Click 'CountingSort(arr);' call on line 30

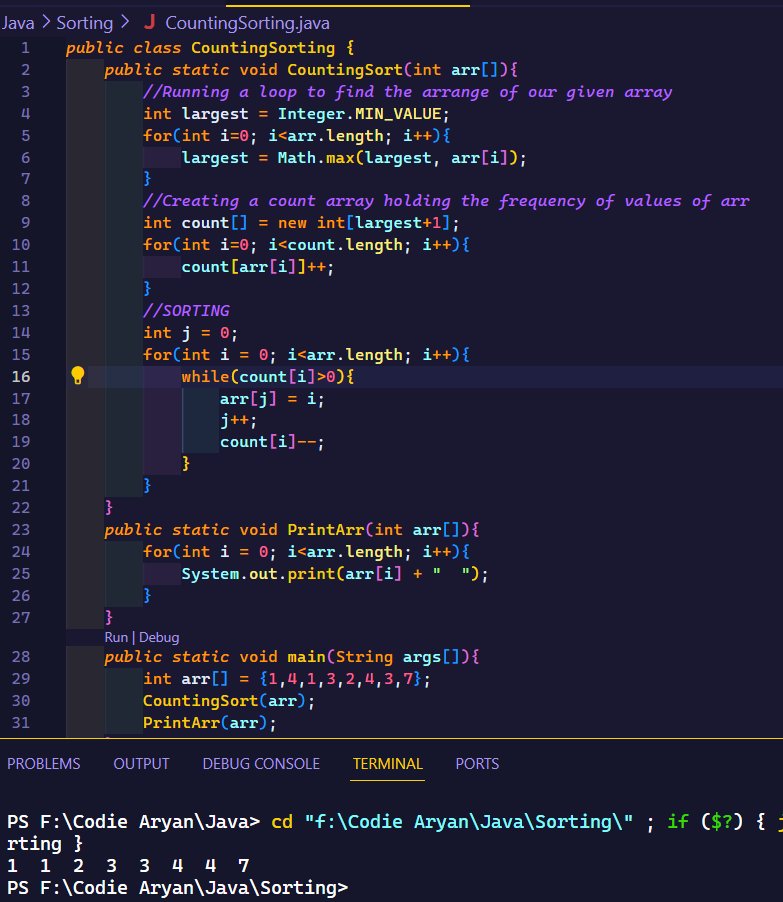[x=229, y=701]
